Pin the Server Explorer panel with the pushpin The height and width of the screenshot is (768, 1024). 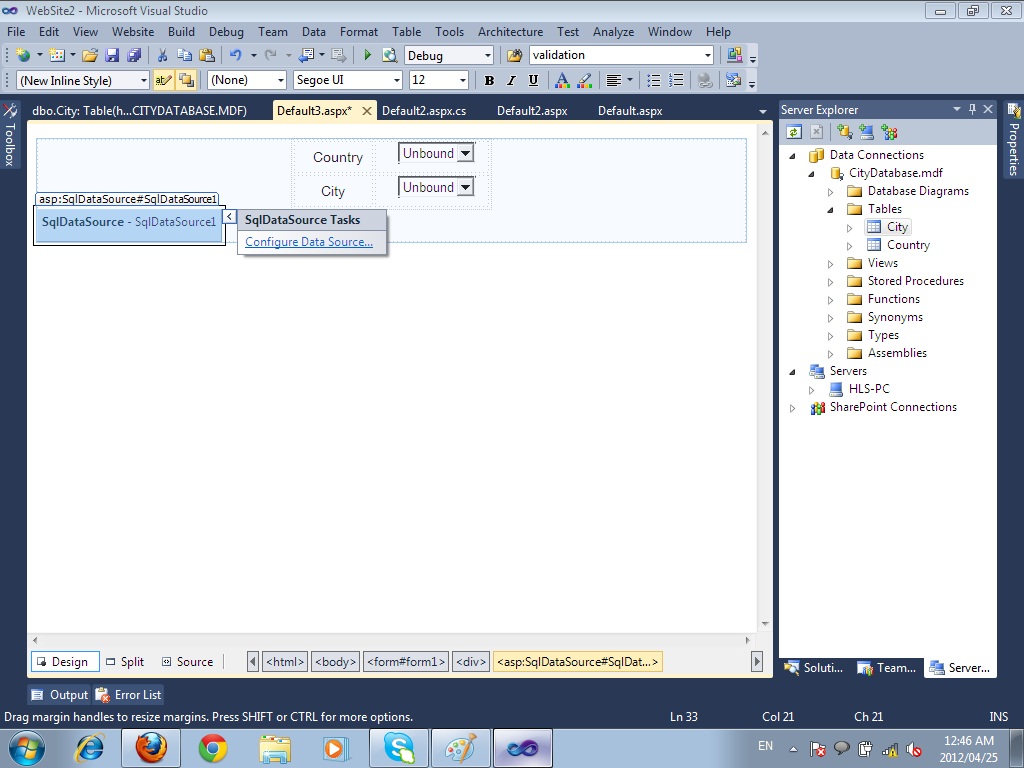[972, 109]
